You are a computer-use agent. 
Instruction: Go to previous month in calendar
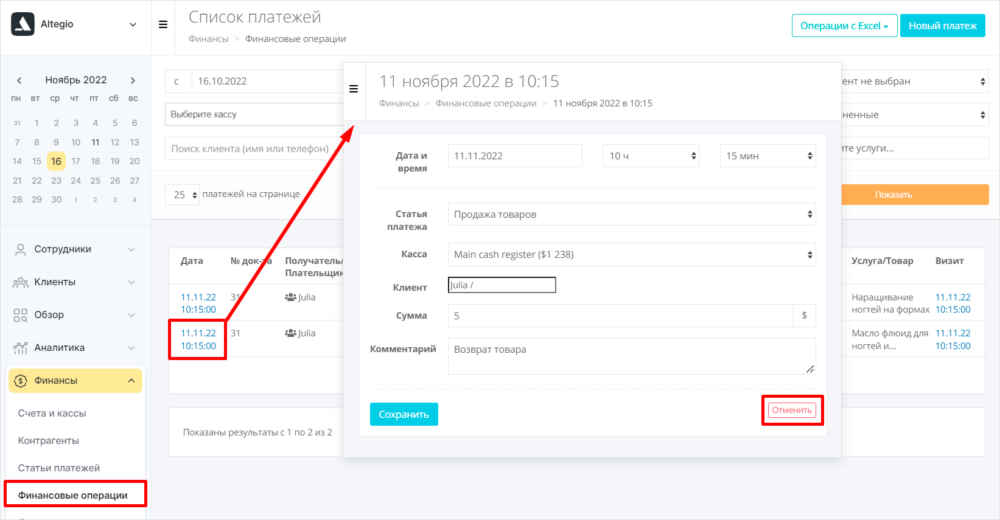point(19,80)
